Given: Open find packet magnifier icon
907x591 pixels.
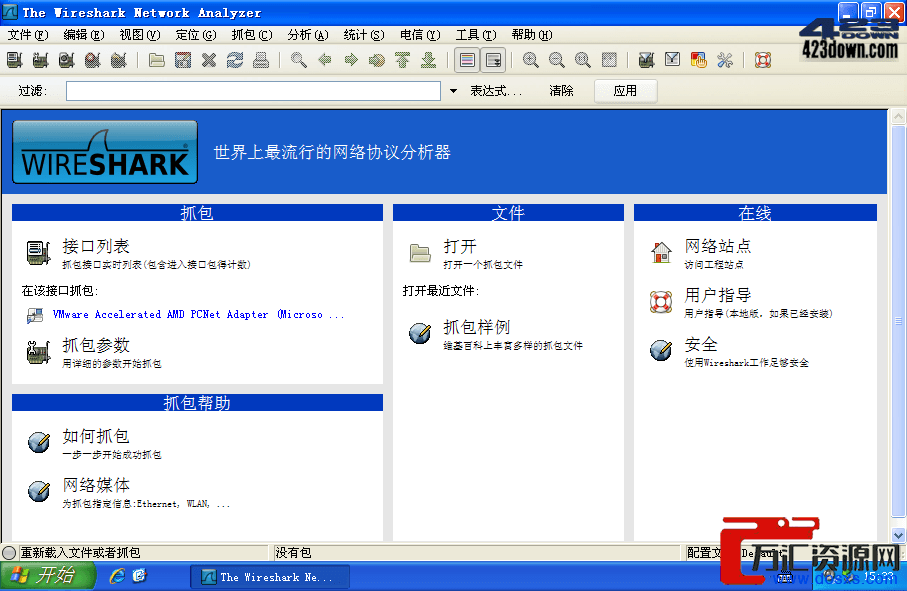Looking at the screenshot, I should point(299,60).
